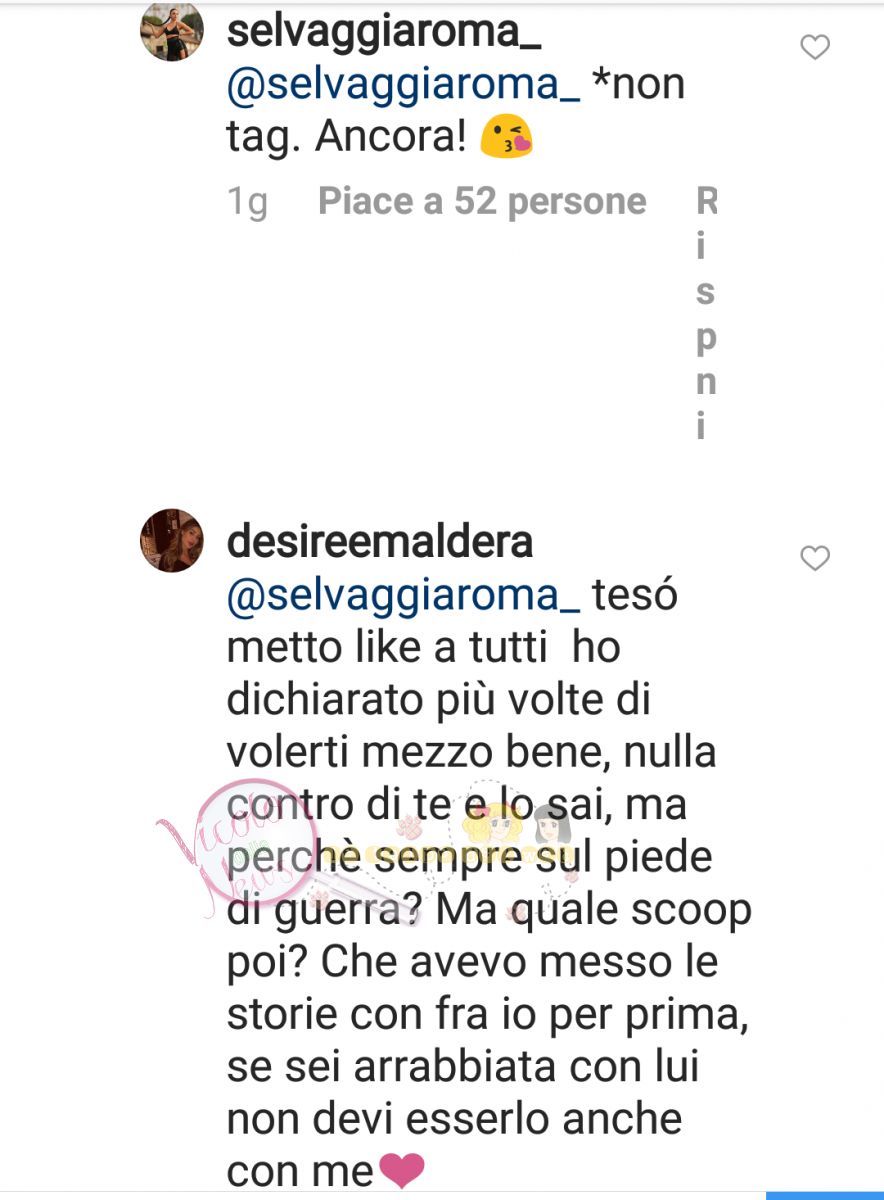
Task: Open selvaggiaroma_ profile picture avatar
Action: (172, 31)
